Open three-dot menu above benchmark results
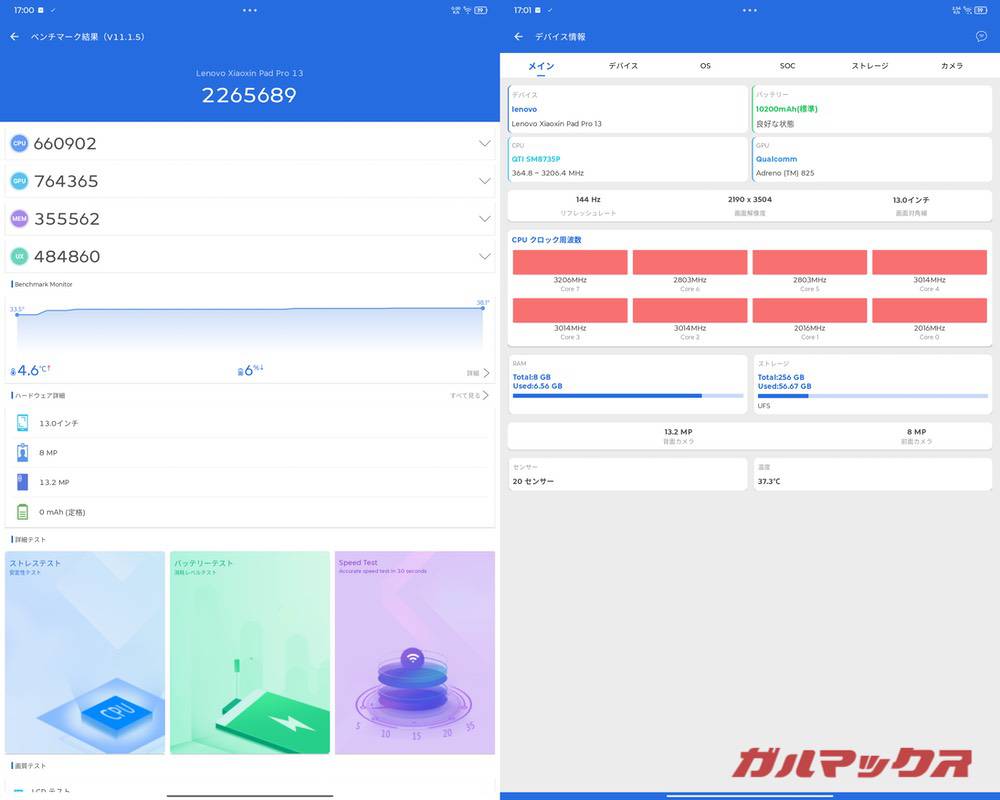This screenshot has height=800, width=1000. (x=250, y=10)
